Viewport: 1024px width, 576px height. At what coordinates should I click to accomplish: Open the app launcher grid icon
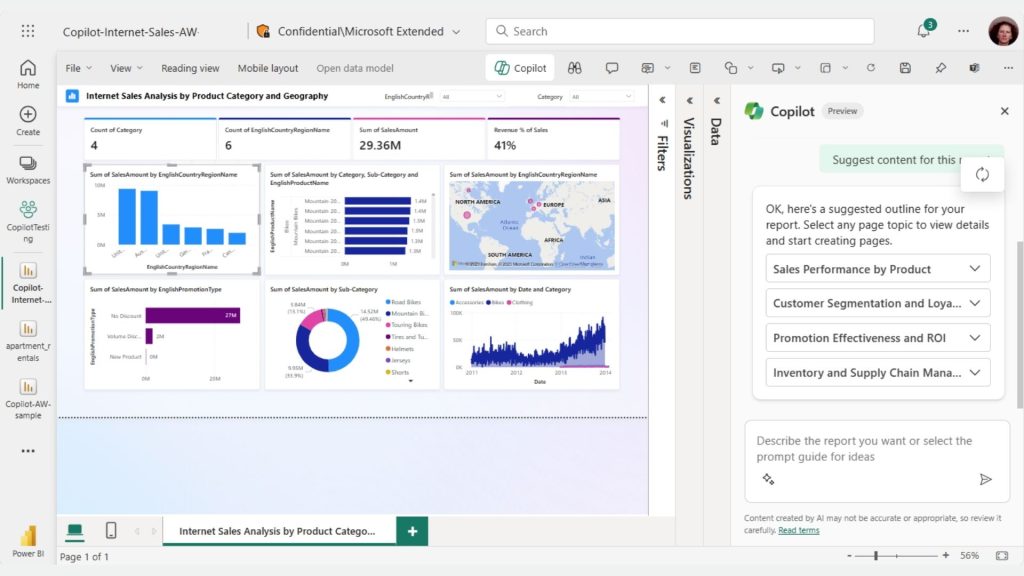27,31
